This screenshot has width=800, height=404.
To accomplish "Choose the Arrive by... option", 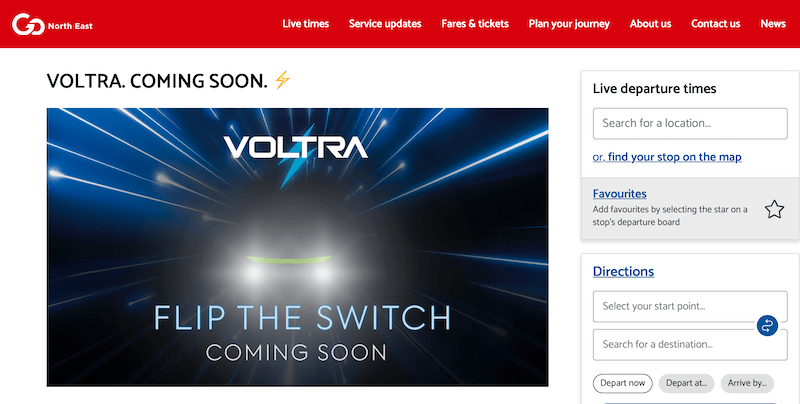I will coord(747,383).
